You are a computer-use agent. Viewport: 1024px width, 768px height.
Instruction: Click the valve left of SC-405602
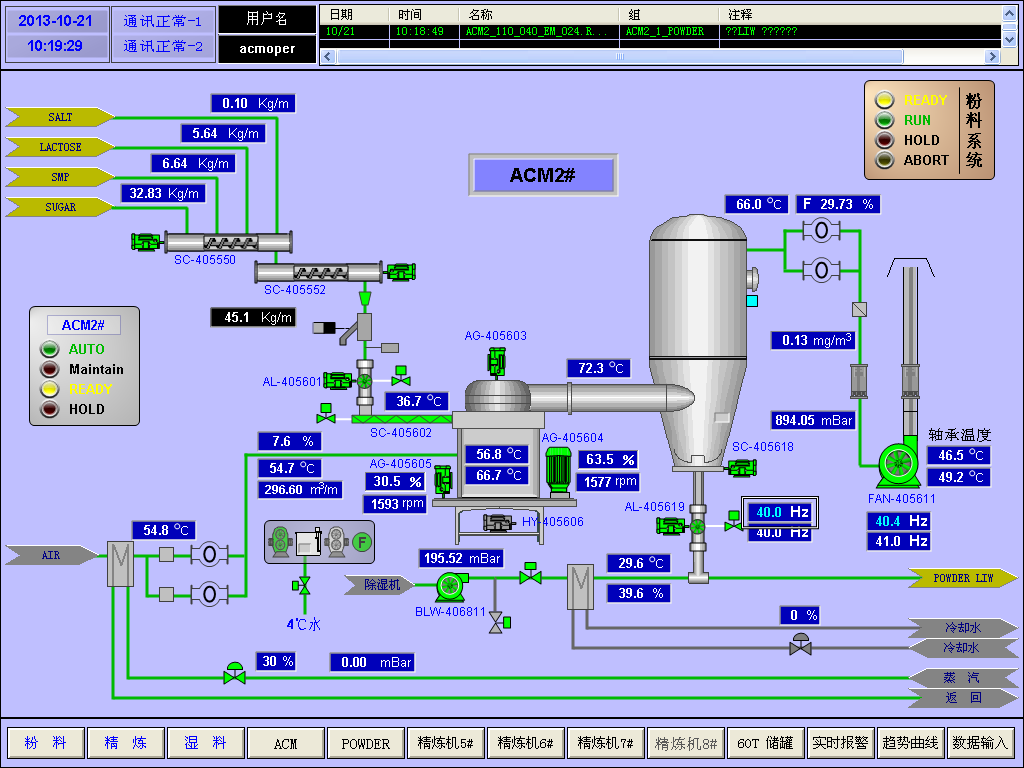(x=326, y=414)
